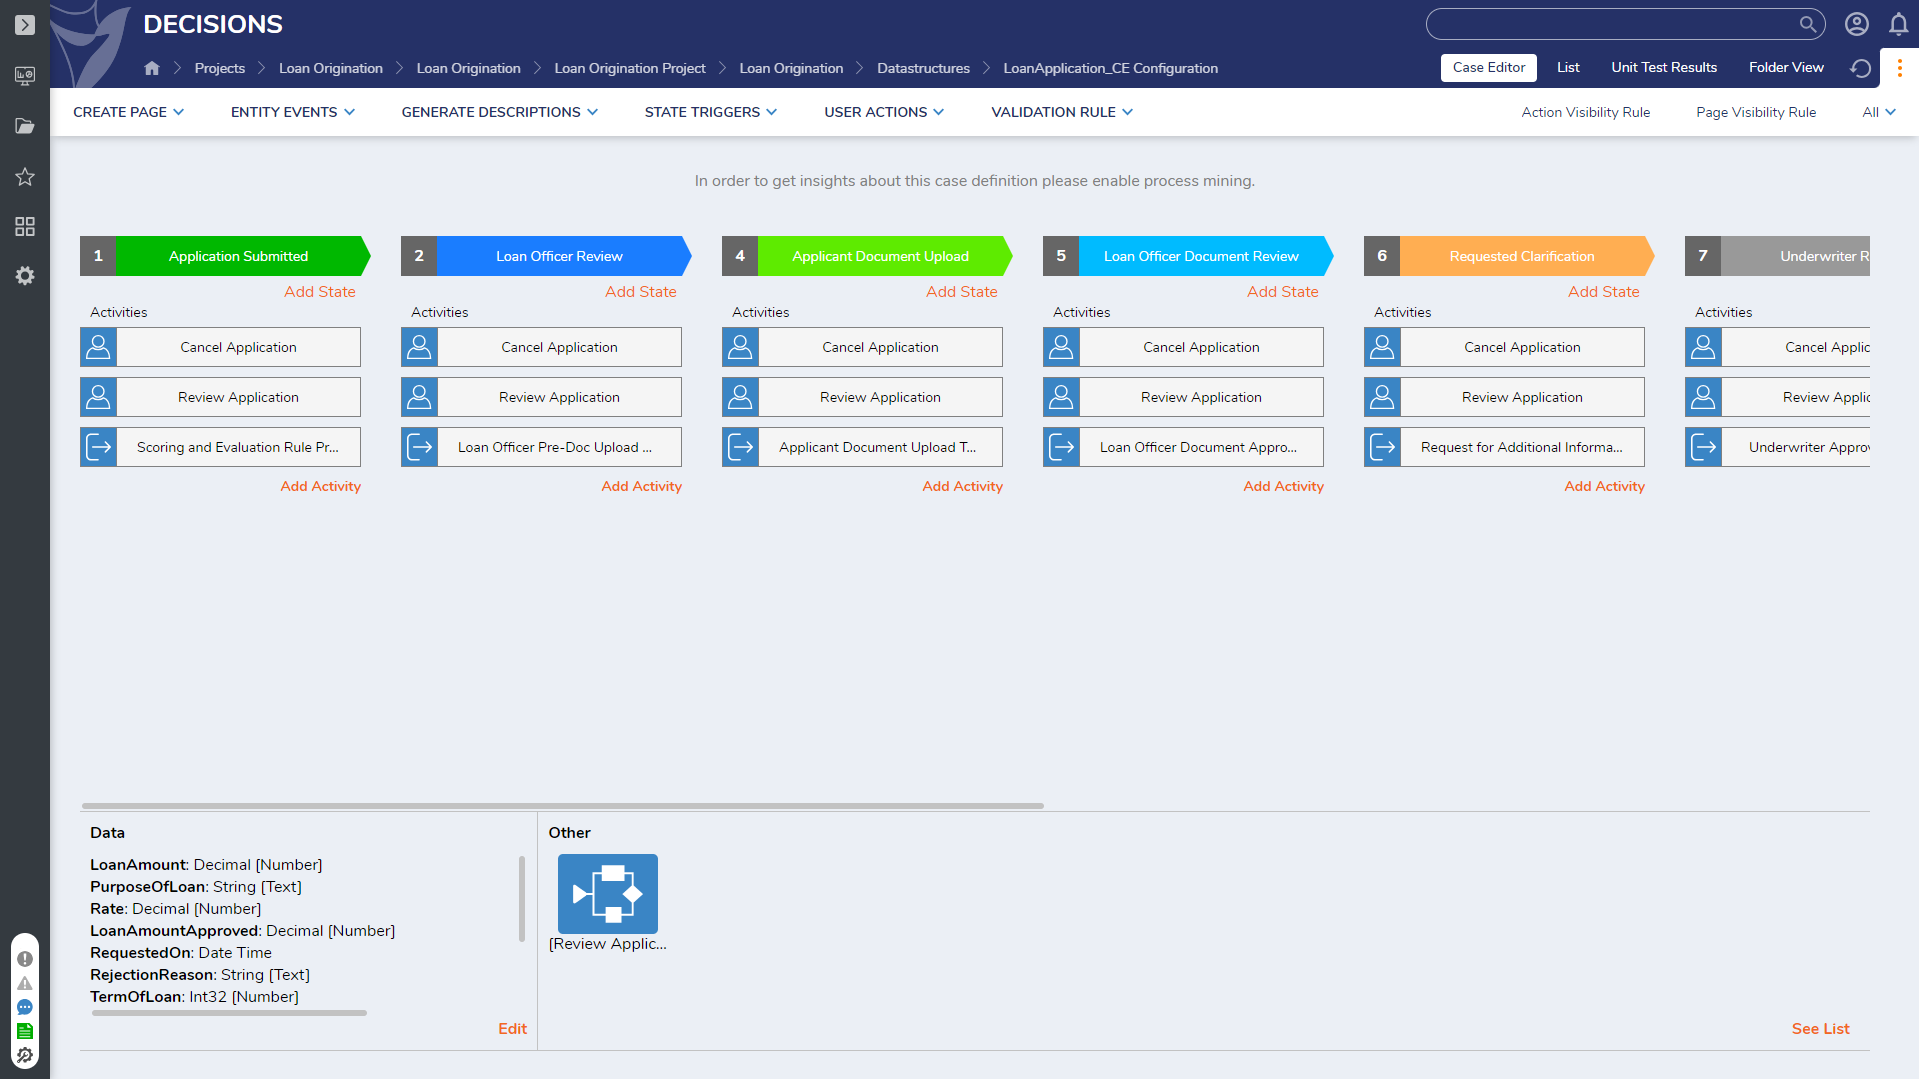
Task: Switch to the Unit Test Results tab
Action: point(1663,68)
